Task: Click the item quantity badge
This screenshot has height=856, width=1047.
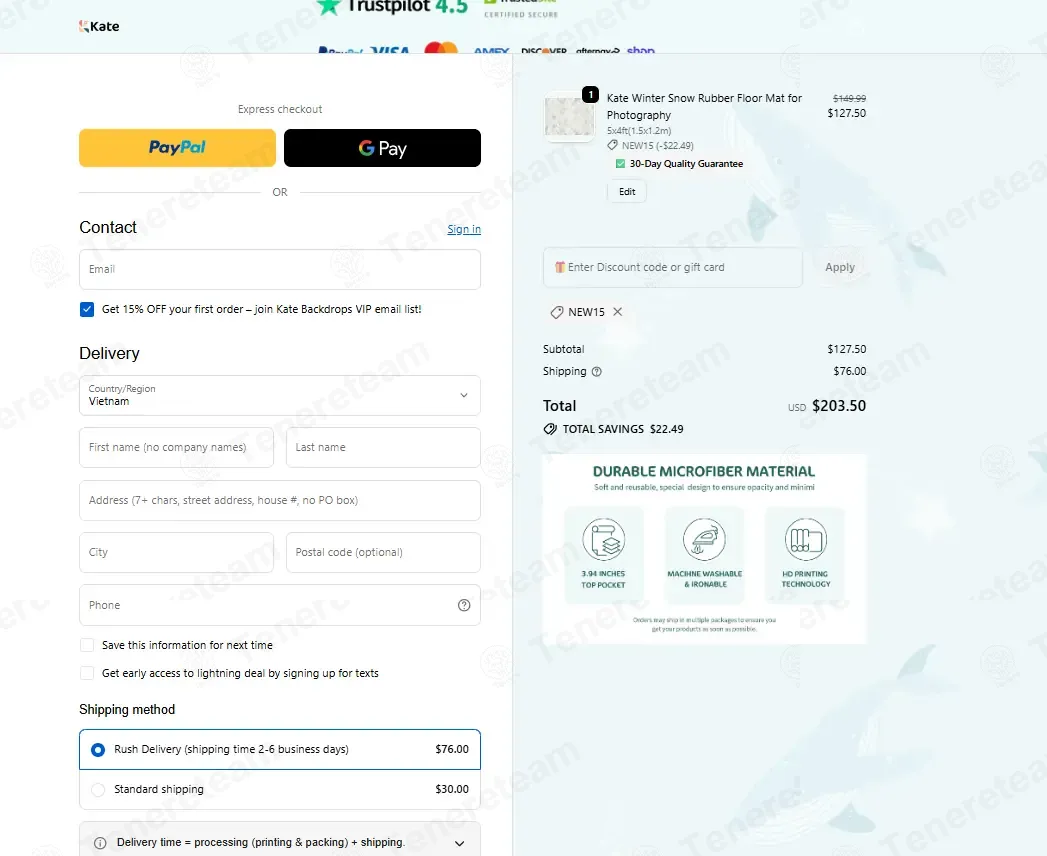Action: click(590, 94)
